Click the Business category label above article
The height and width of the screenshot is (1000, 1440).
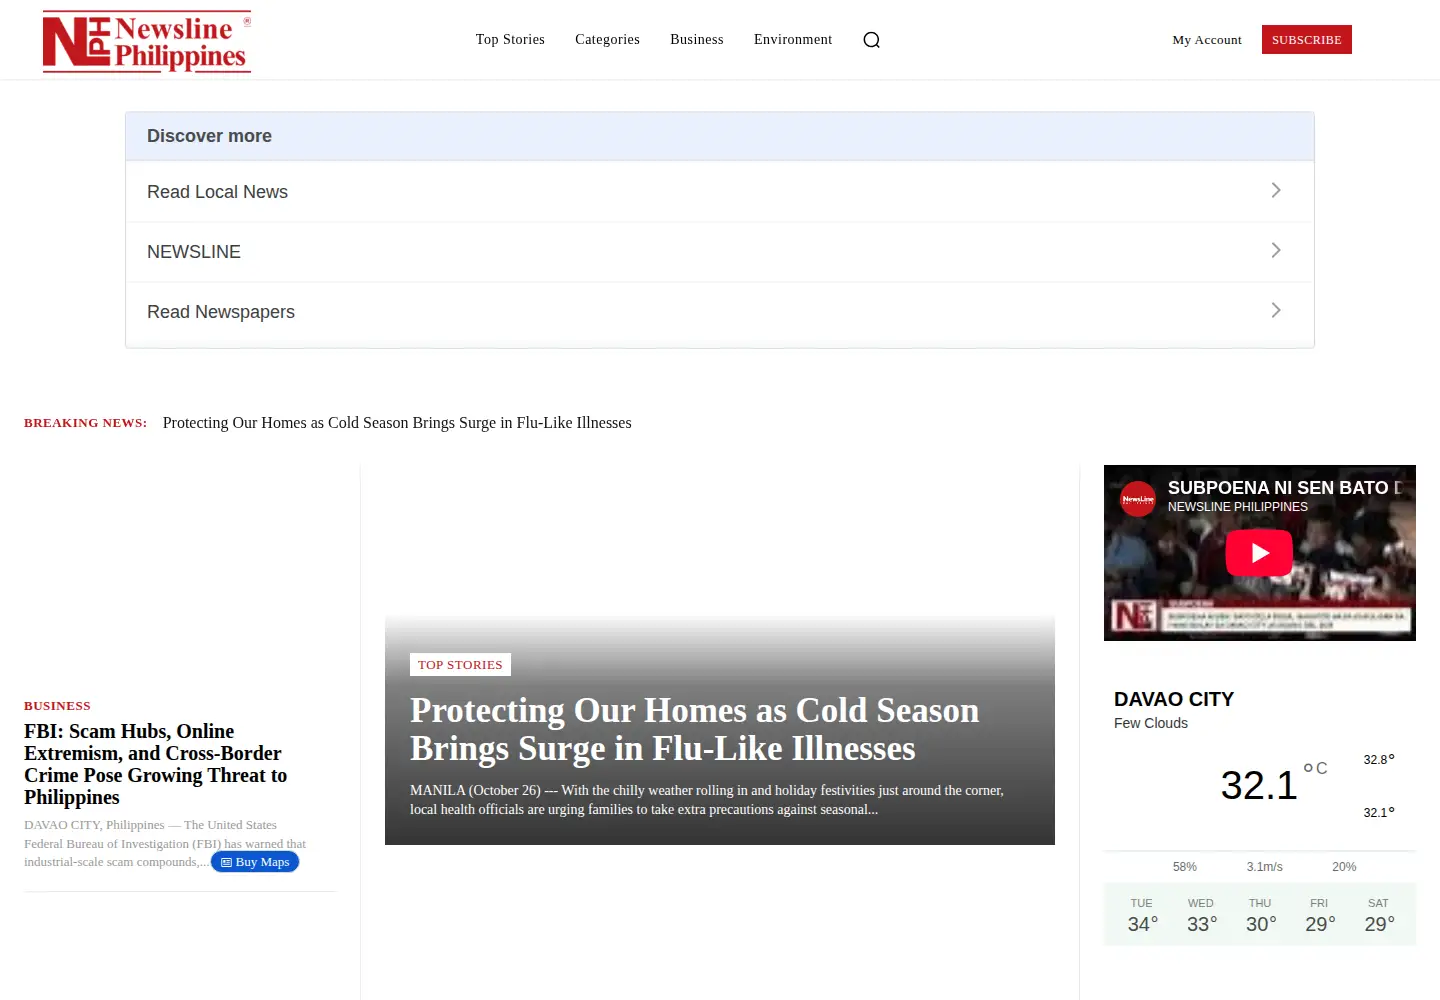[57, 706]
